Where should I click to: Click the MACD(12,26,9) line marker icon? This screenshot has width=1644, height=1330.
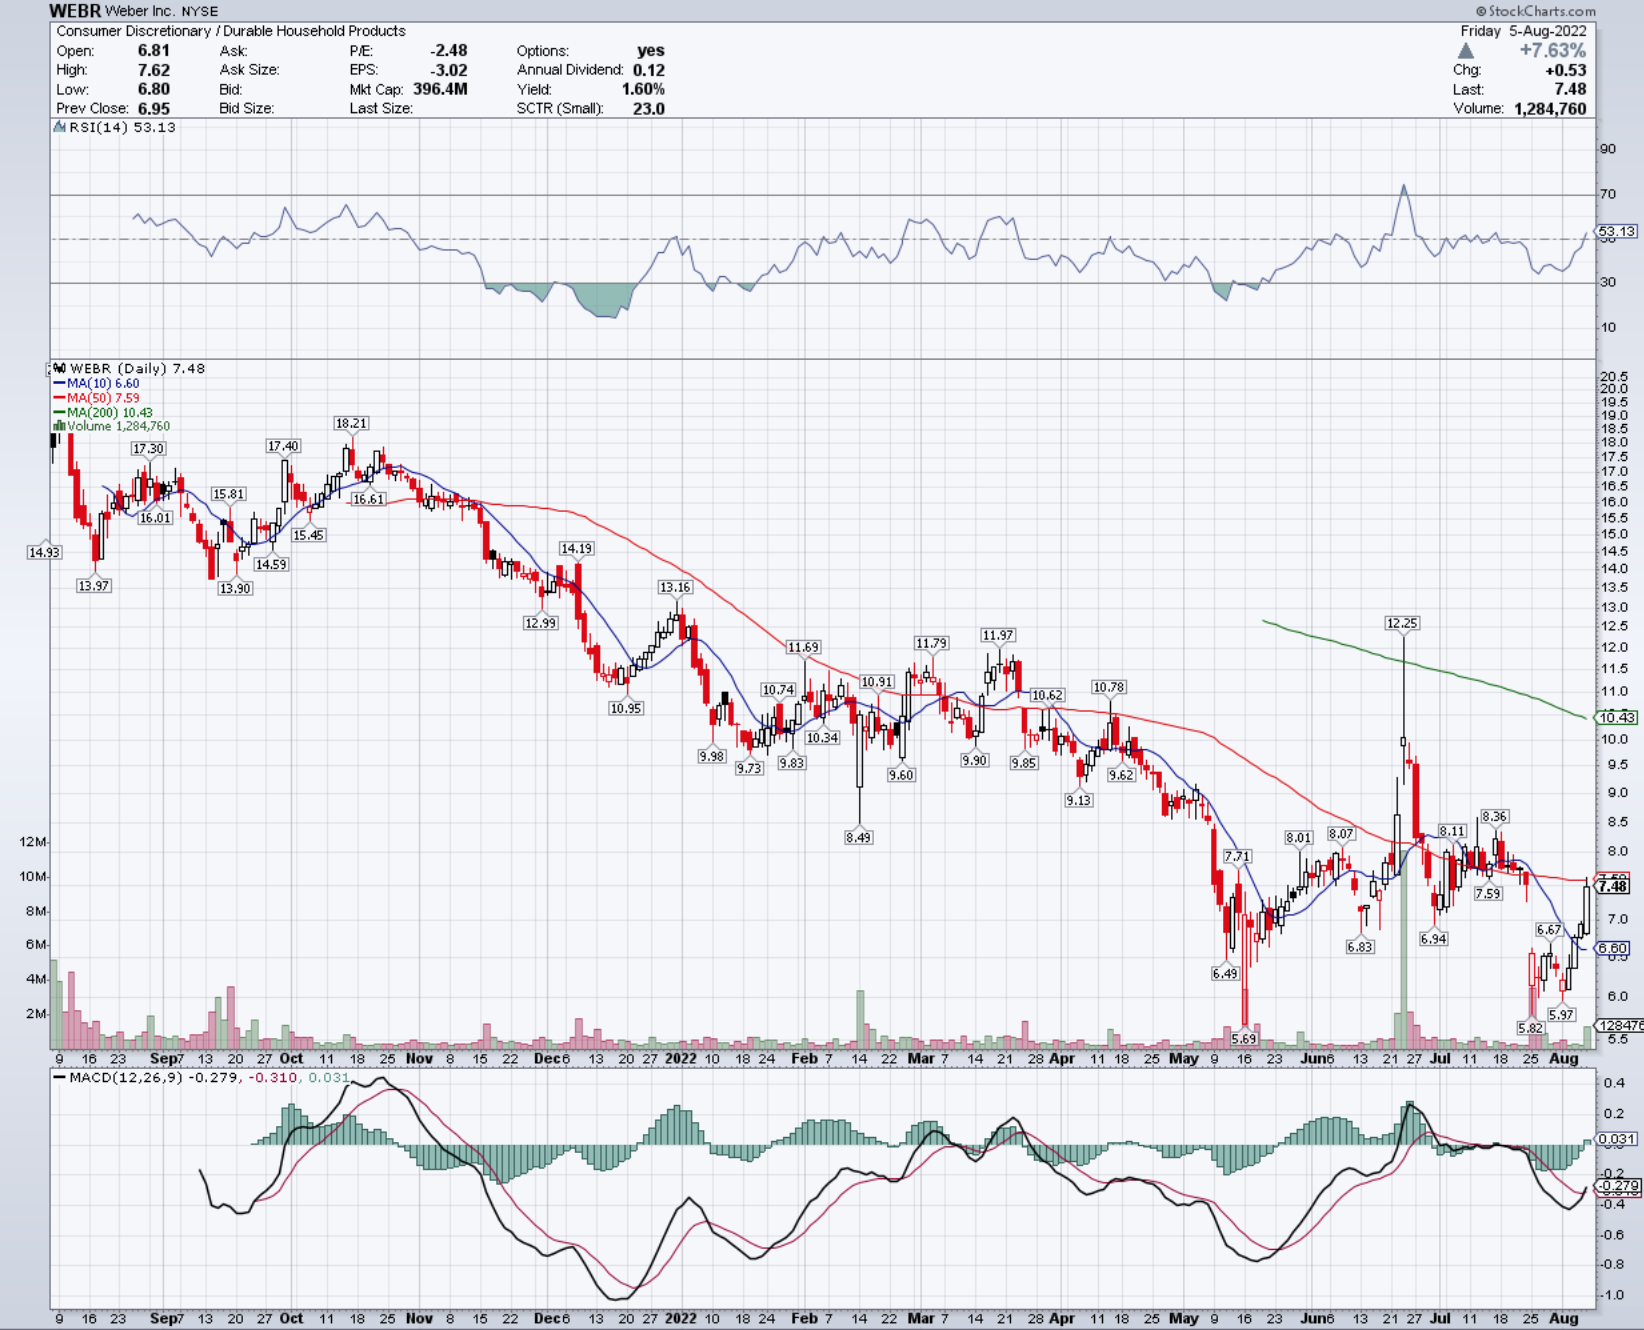(60, 1077)
